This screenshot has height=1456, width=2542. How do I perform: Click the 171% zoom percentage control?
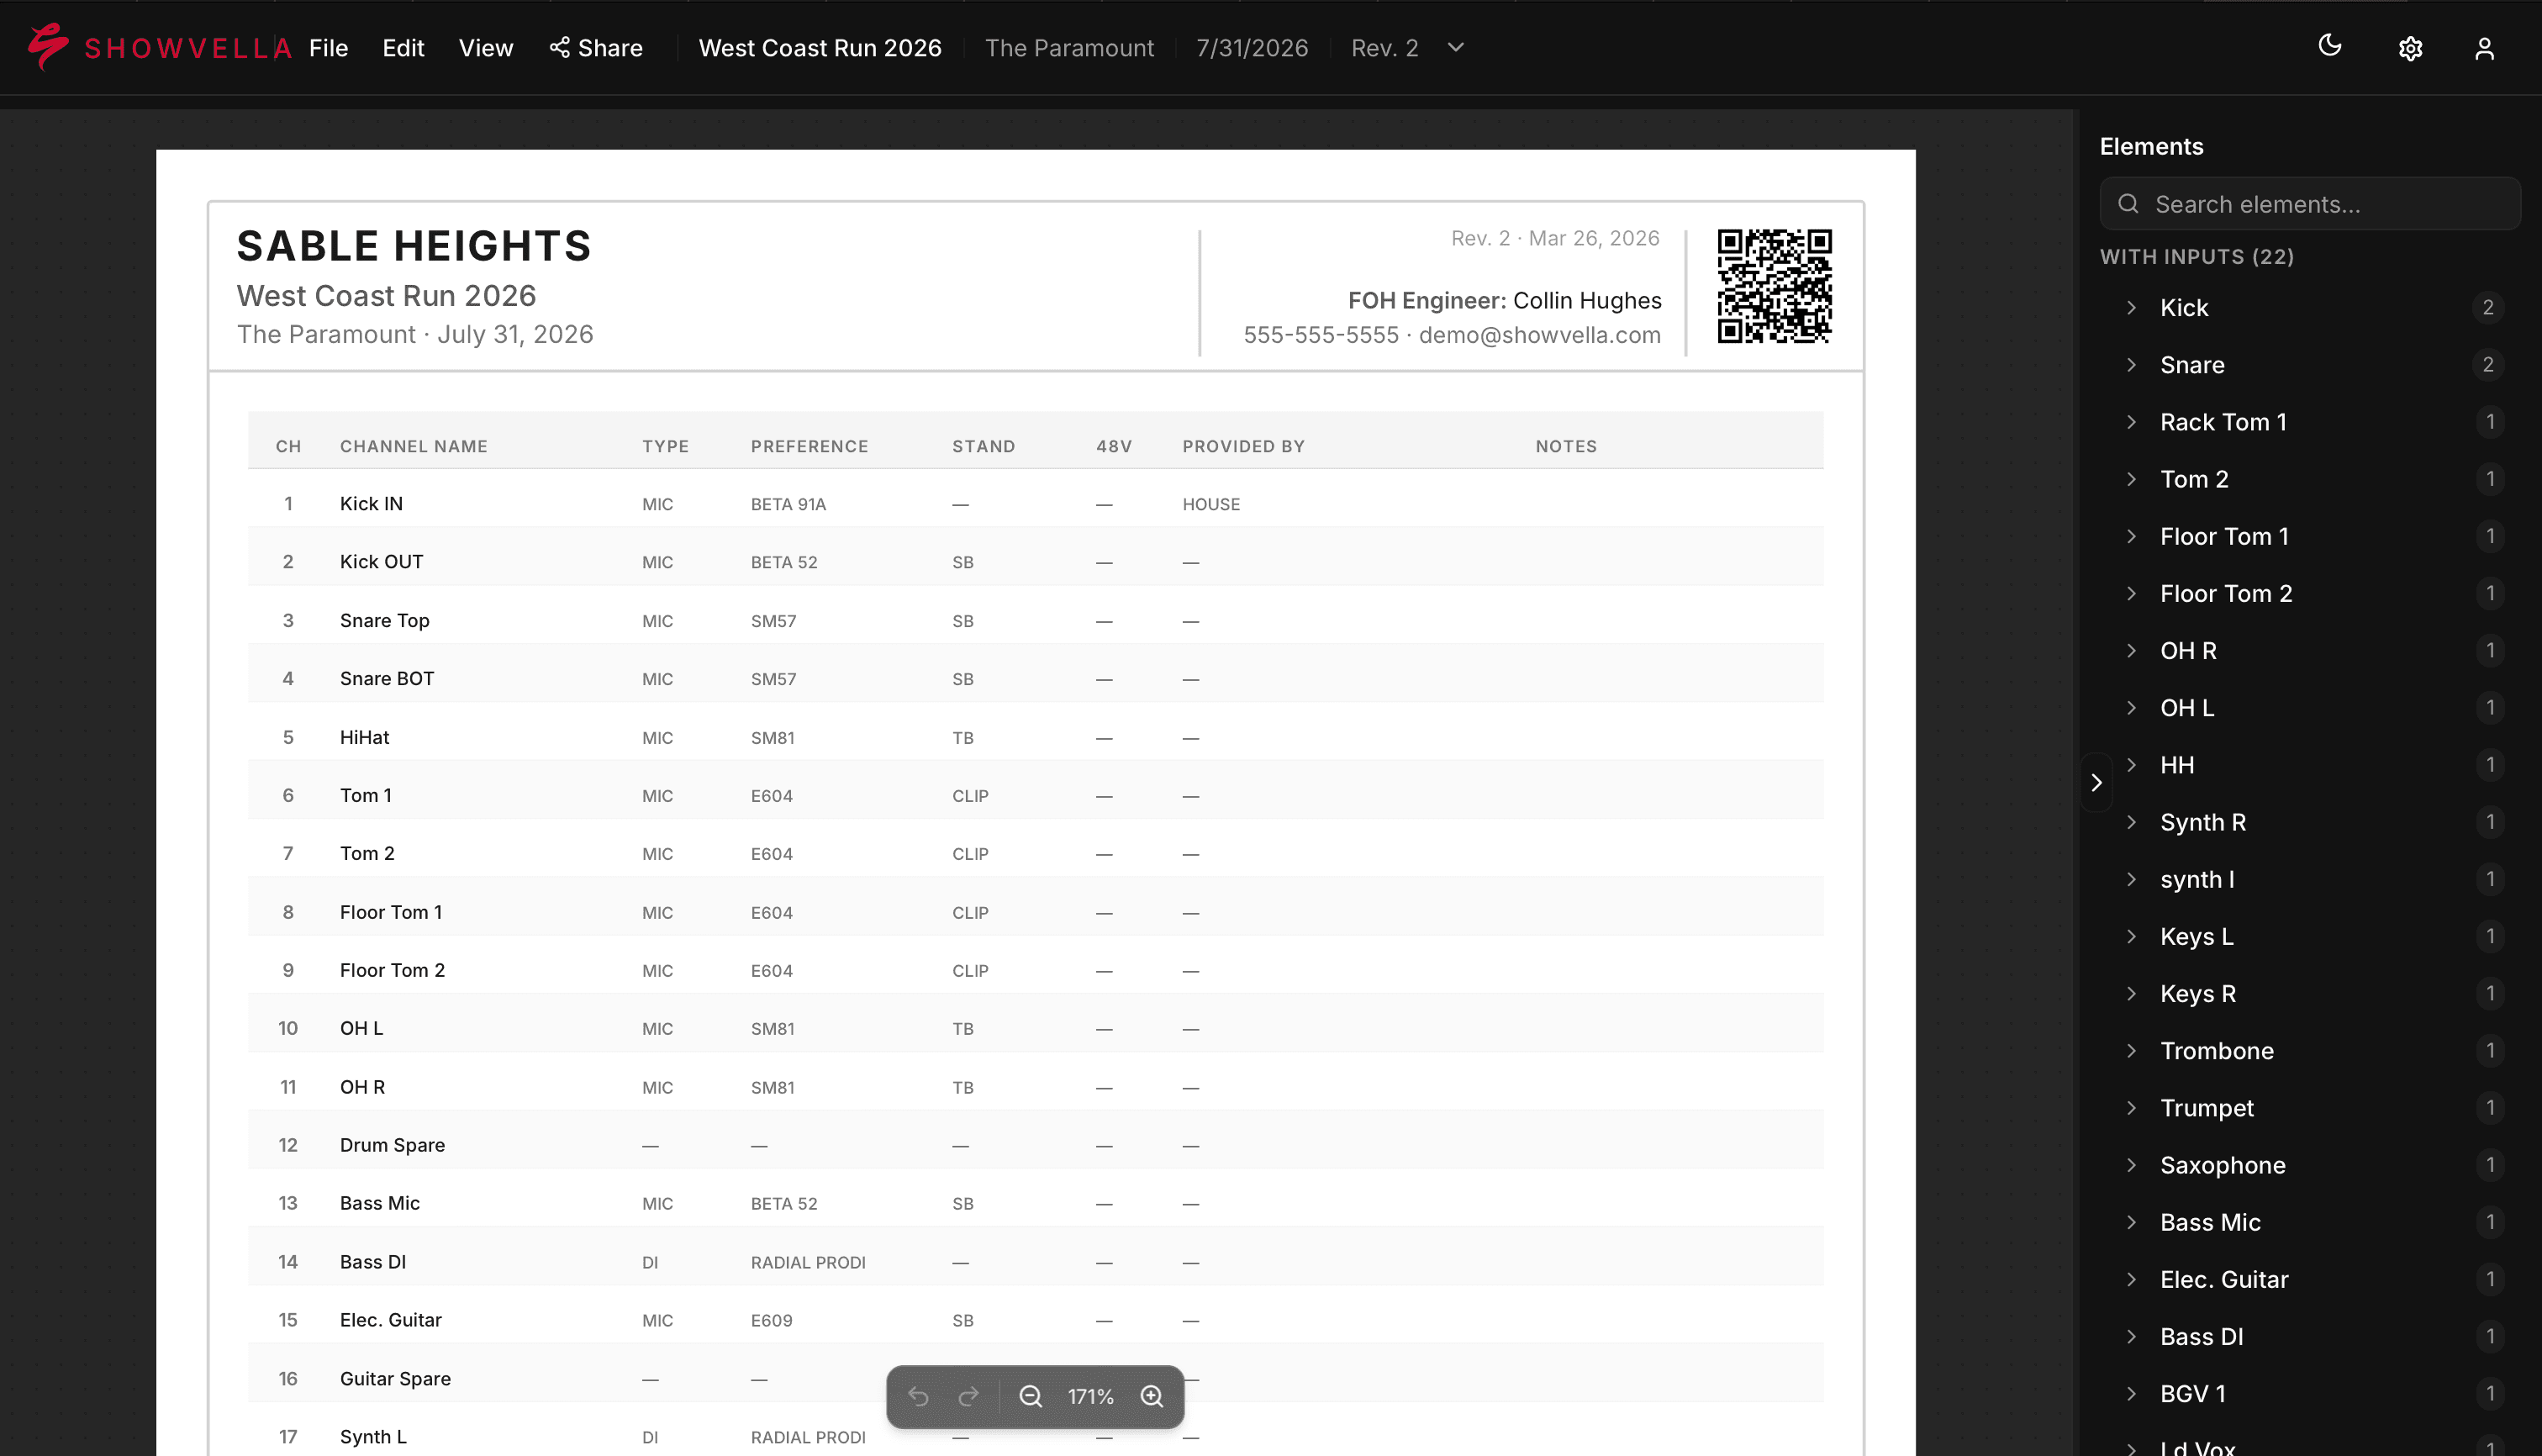(1090, 1396)
